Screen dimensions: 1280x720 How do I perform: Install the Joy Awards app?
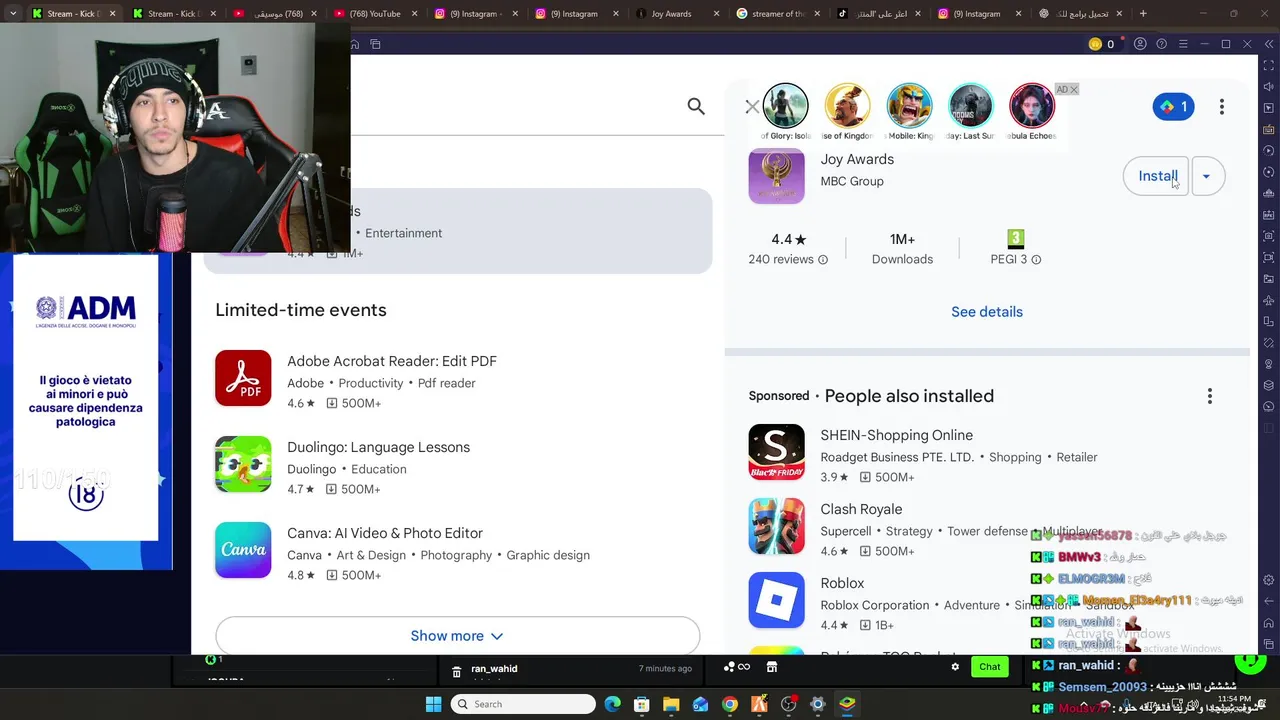(x=1156, y=176)
